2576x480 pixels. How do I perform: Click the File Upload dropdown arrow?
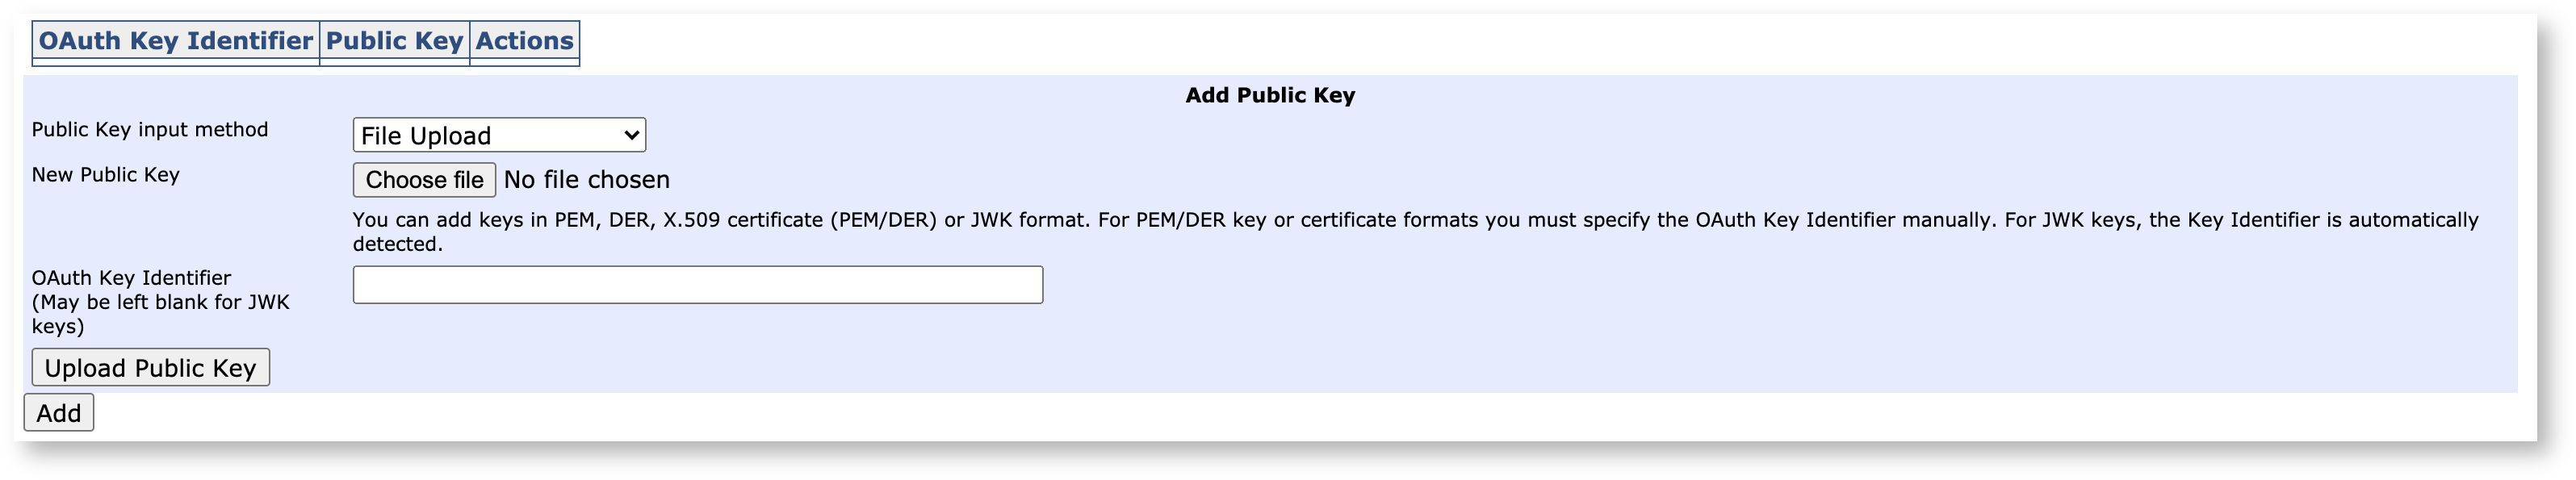(x=631, y=135)
